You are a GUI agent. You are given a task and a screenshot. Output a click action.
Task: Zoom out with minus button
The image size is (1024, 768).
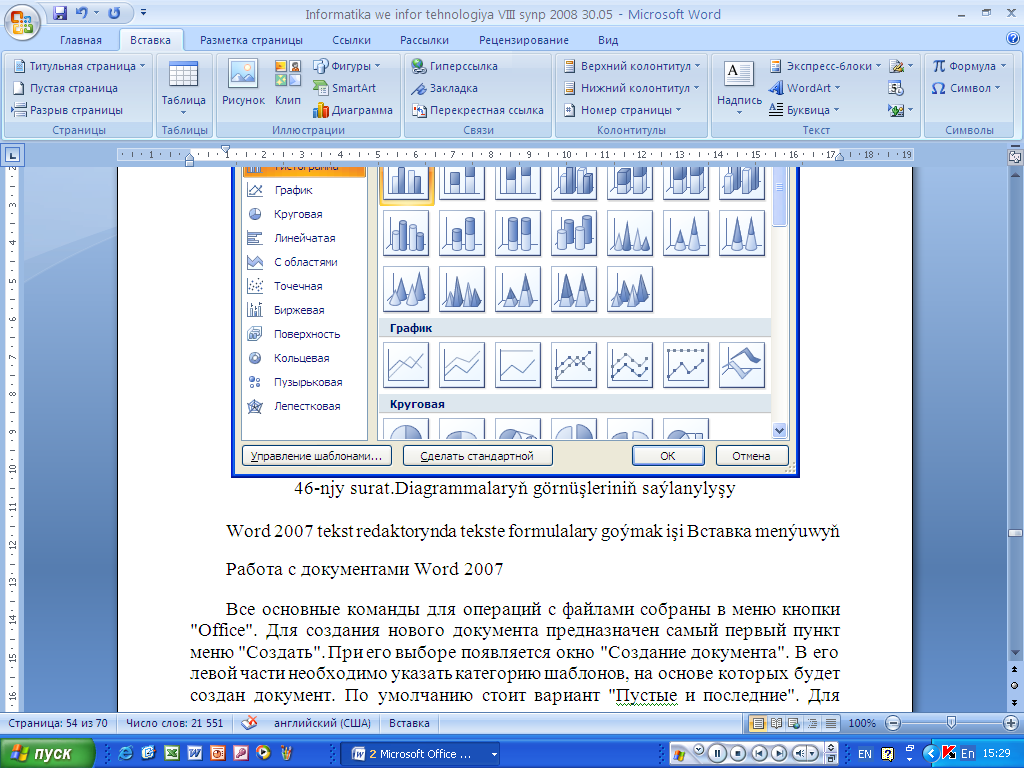tap(893, 723)
